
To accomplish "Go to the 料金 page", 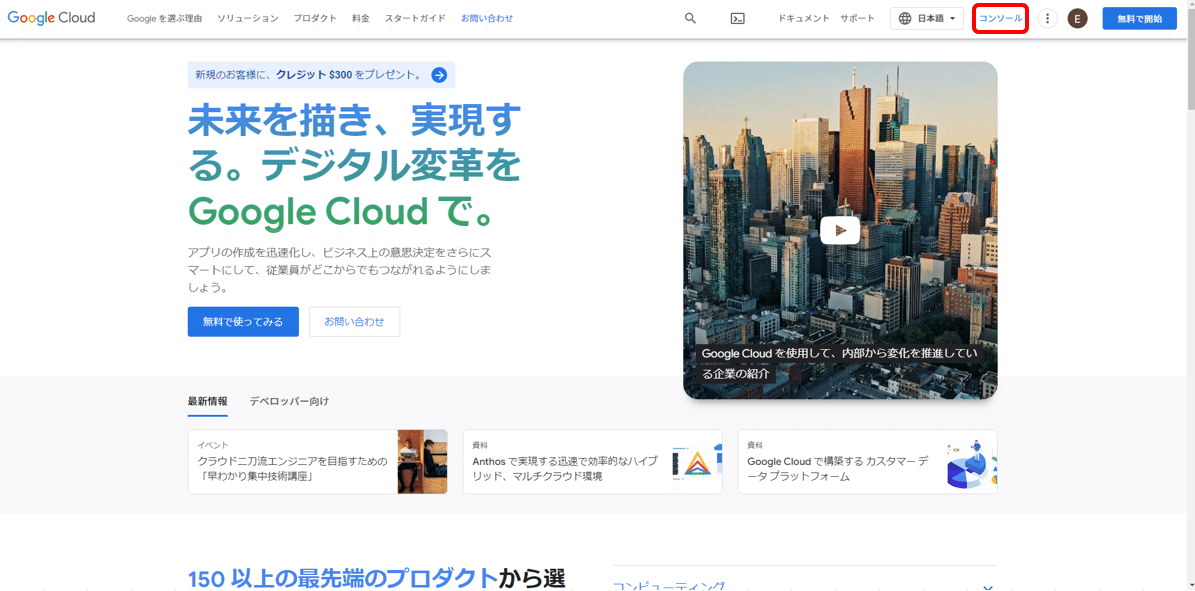I will point(360,18).
